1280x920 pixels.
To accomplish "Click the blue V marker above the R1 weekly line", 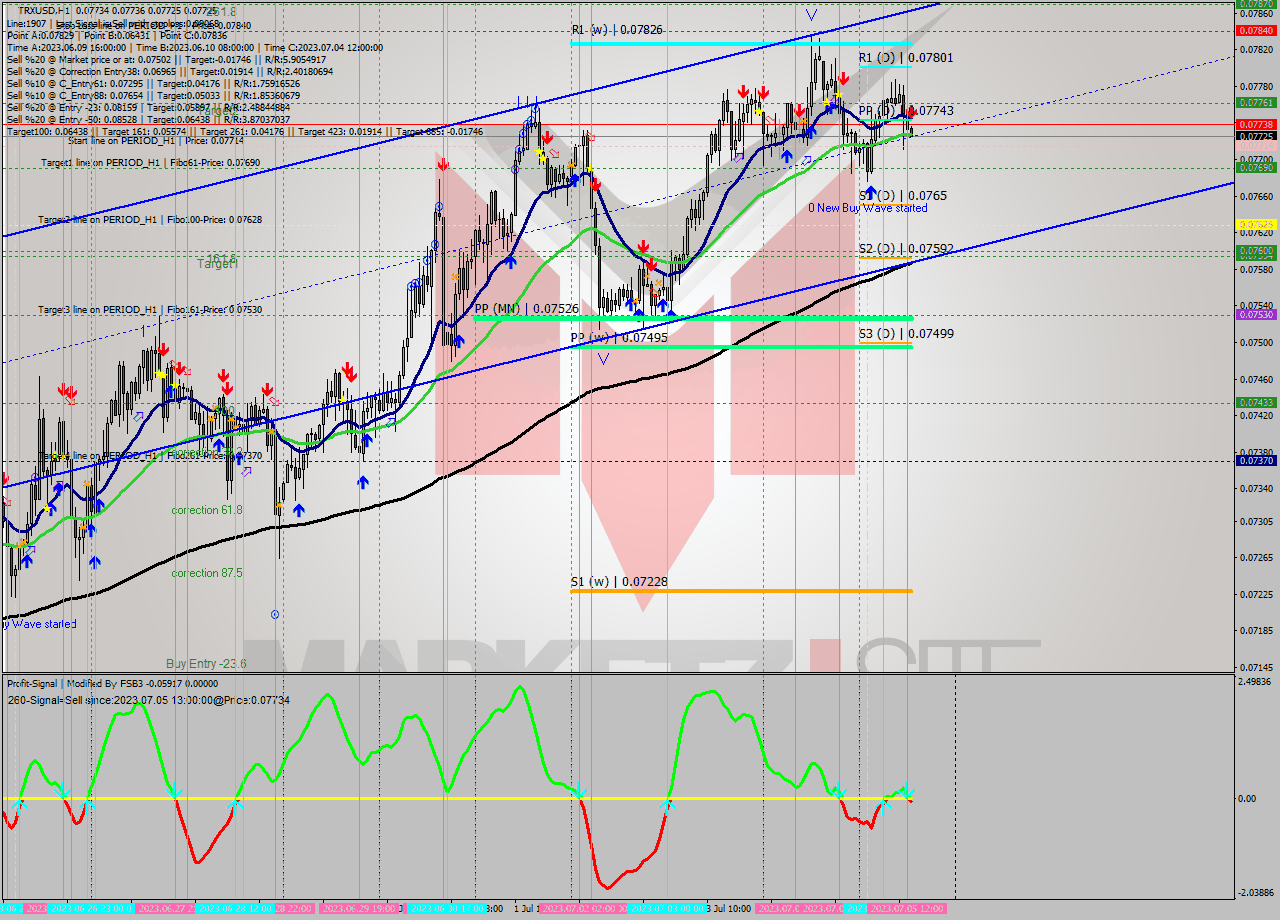I will 811,14.
